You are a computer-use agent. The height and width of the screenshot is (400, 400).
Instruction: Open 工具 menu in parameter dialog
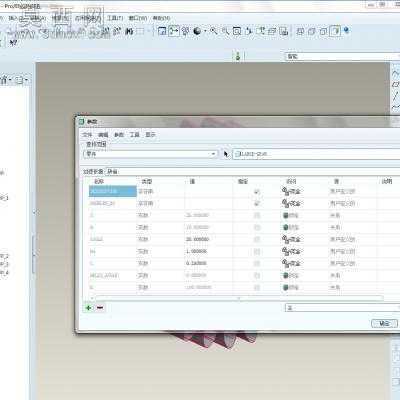point(135,135)
